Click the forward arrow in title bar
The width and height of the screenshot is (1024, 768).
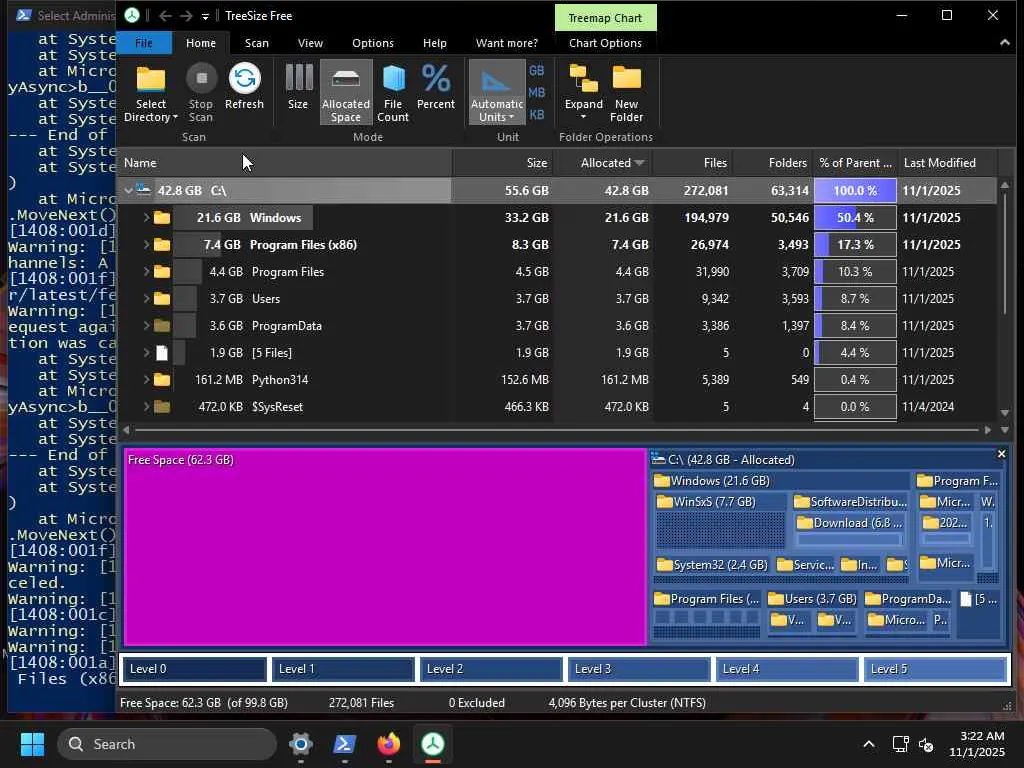[x=186, y=16]
